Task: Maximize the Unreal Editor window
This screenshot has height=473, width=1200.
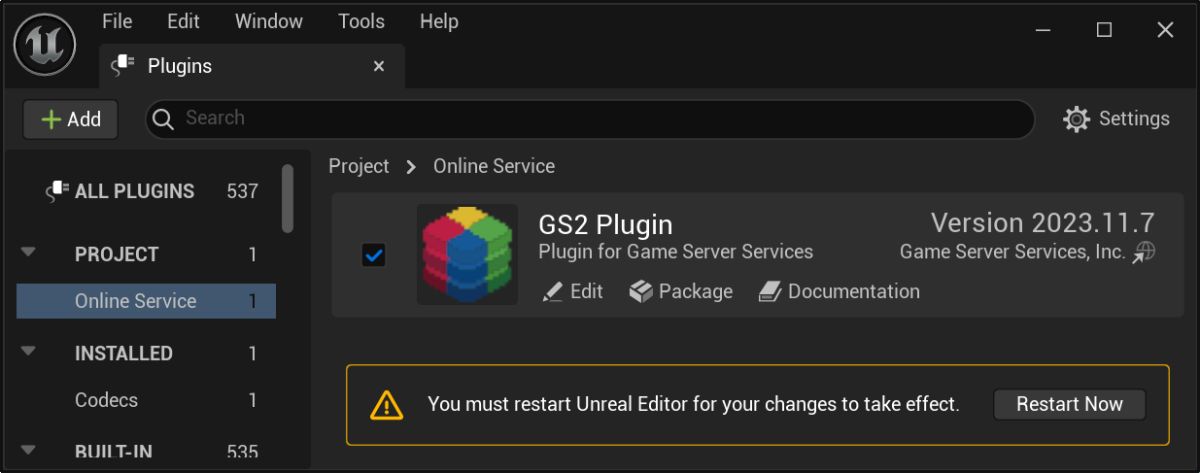Action: coord(1104,30)
